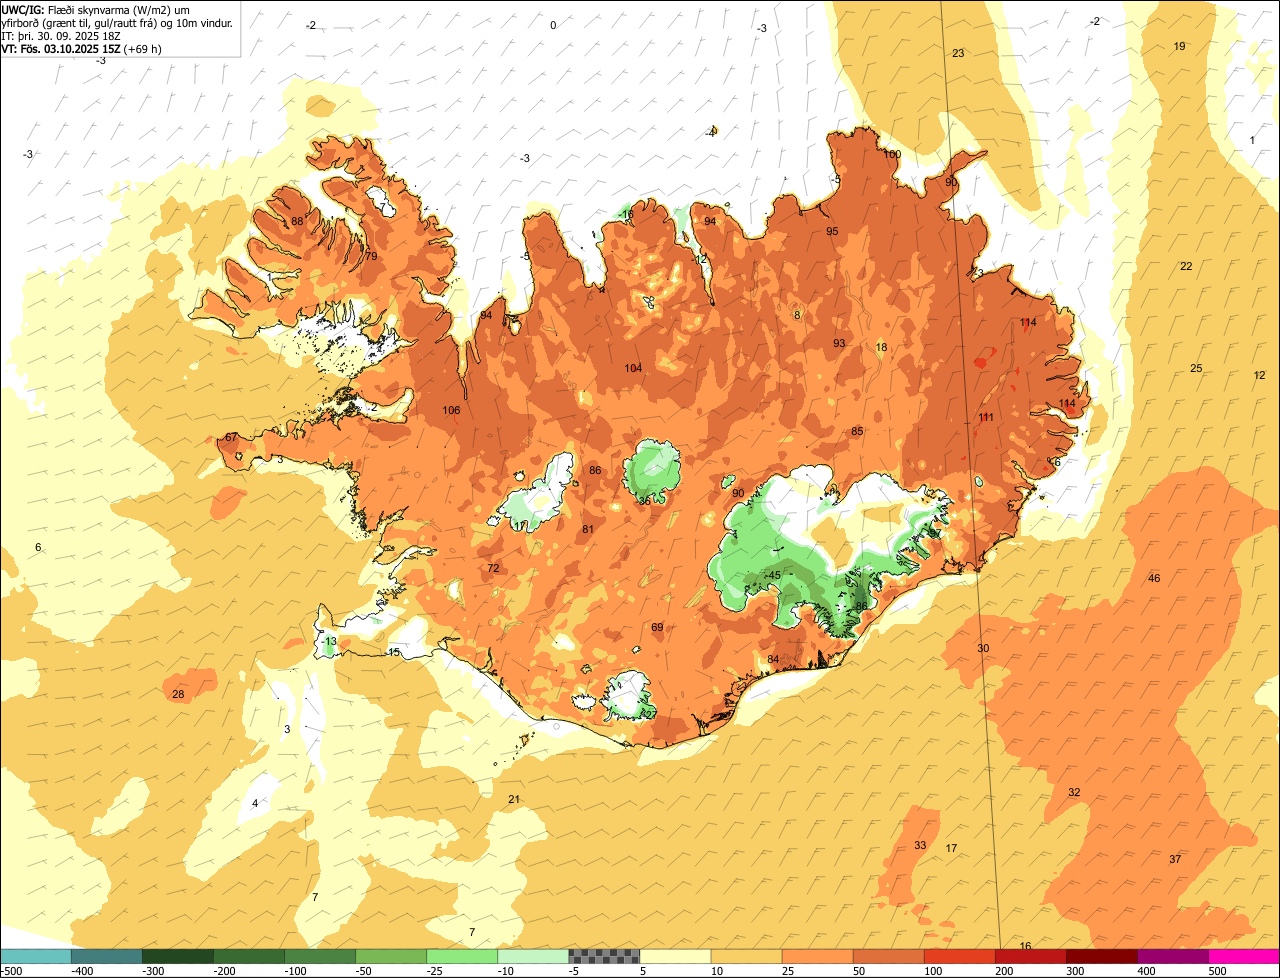This screenshot has width=1280, height=978.
Task: Select the legend scale label -50
Action: tap(362, 971)
